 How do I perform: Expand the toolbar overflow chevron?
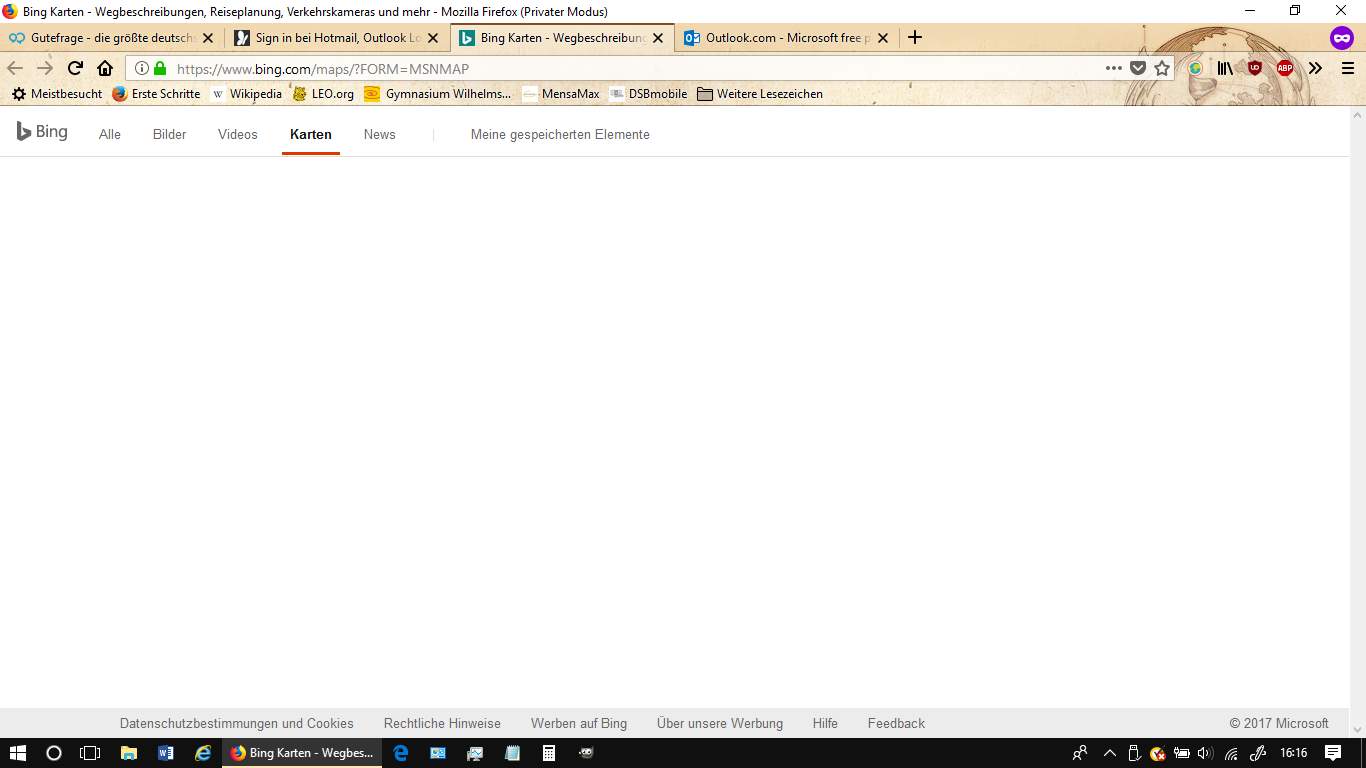point(1315,69)
